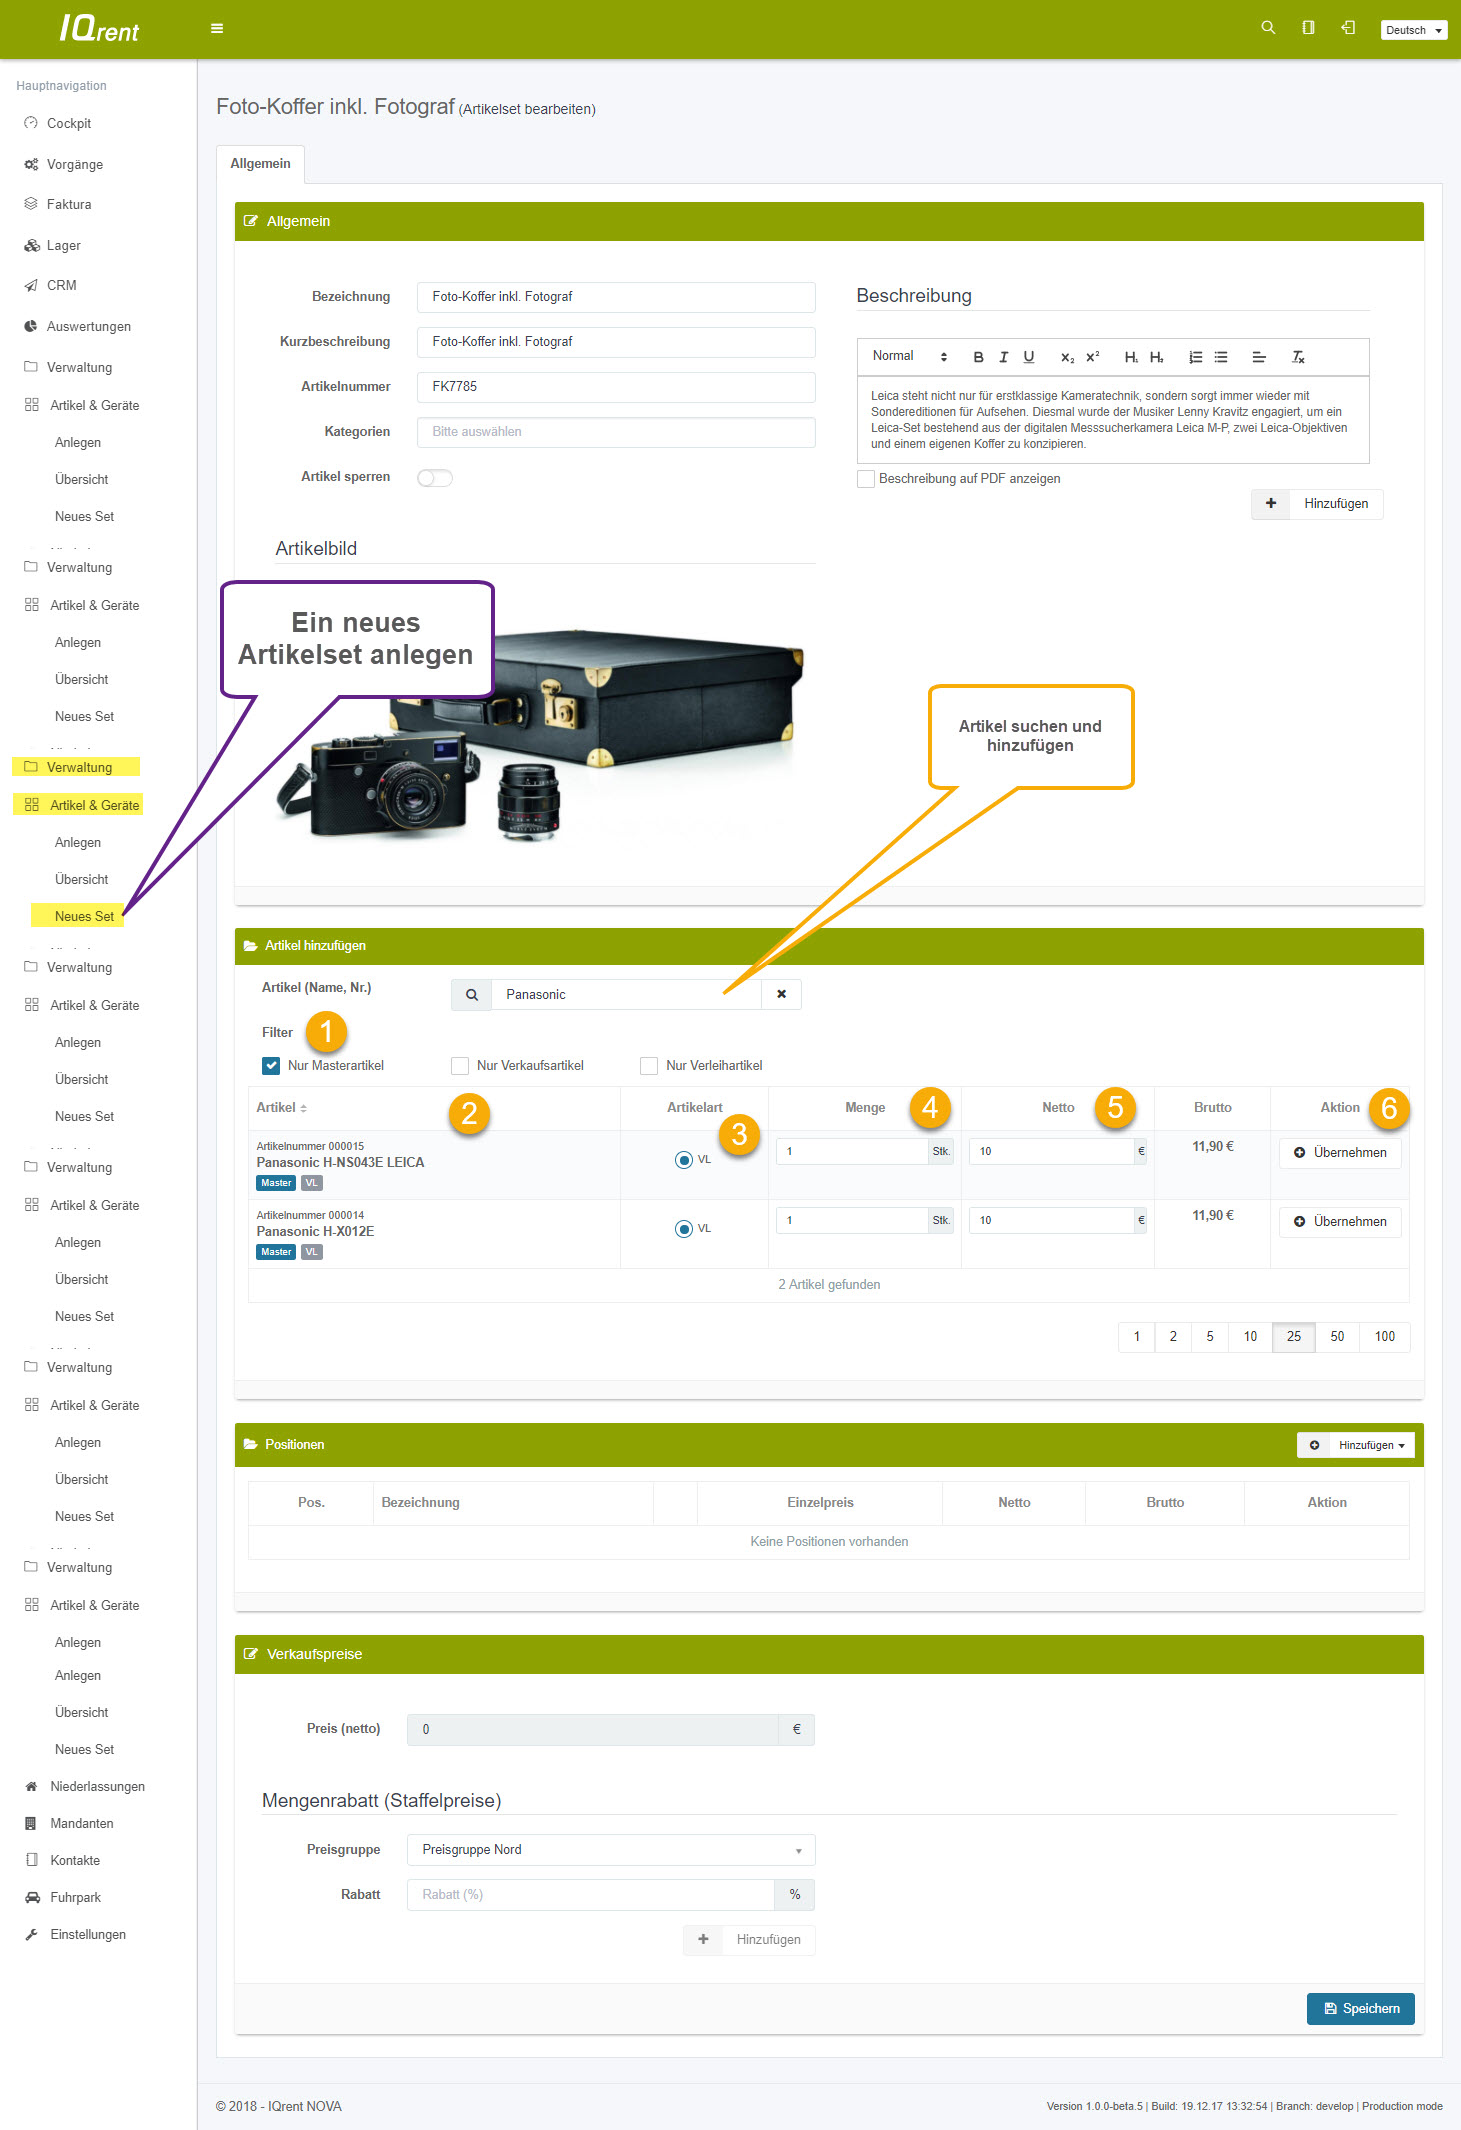Apply superscript in description editor
Image resolution: width=1461 pixels, height=2130 pixels.
[1092, 357]
